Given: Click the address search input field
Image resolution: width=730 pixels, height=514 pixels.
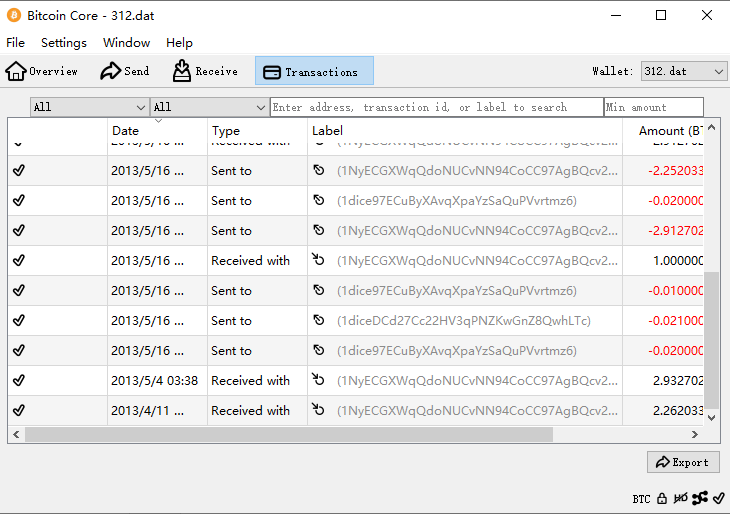Looking at the screenshot, I should point(436,107).
